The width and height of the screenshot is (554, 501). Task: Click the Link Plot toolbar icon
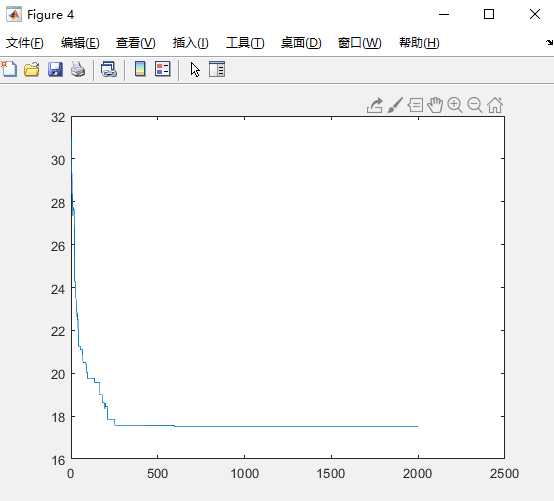coord(109,69)
